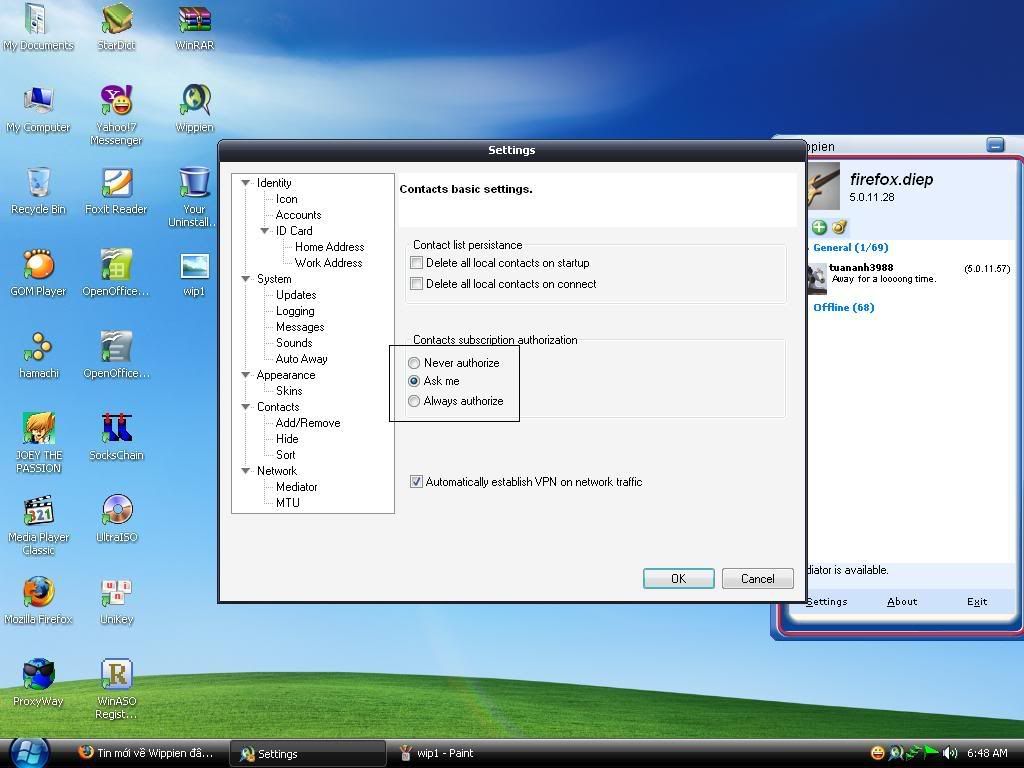Select the Yahoo!7 Messenger desktop icon
The image size is (1024, 768).
(116, 114)
